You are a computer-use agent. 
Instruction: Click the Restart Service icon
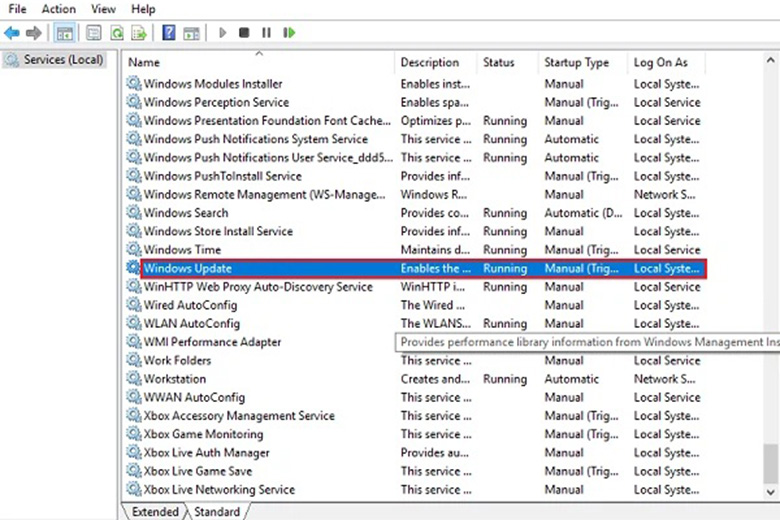click(x=289, y=33)
